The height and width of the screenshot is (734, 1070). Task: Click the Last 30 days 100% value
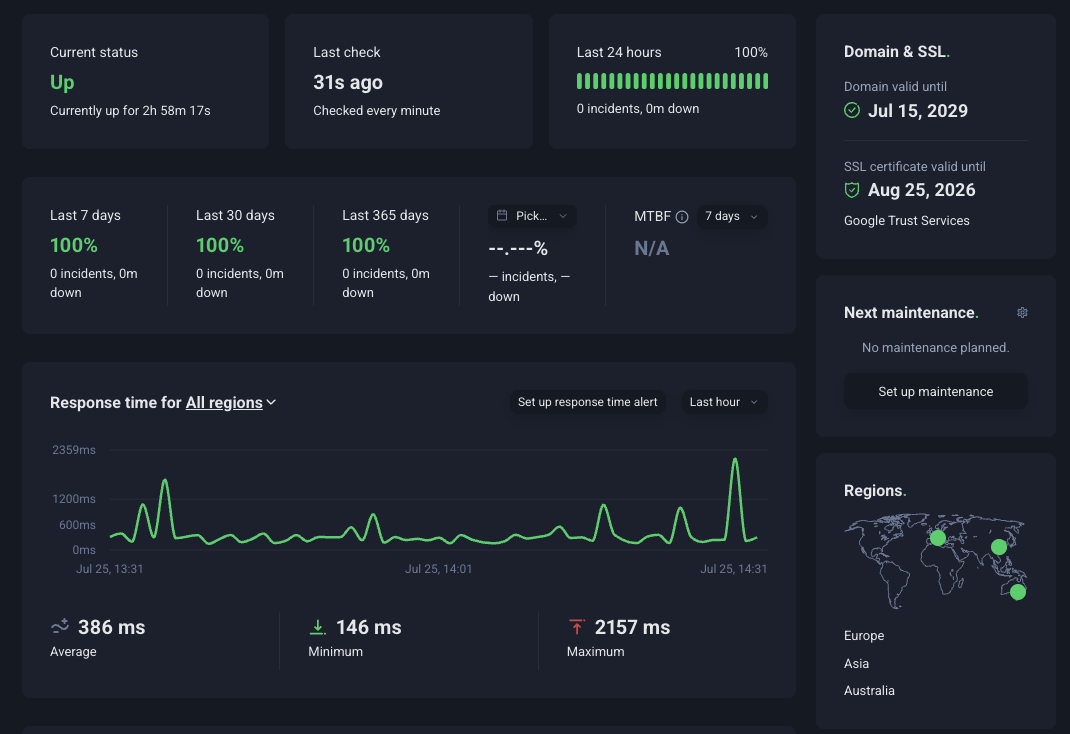click(220, 245)
